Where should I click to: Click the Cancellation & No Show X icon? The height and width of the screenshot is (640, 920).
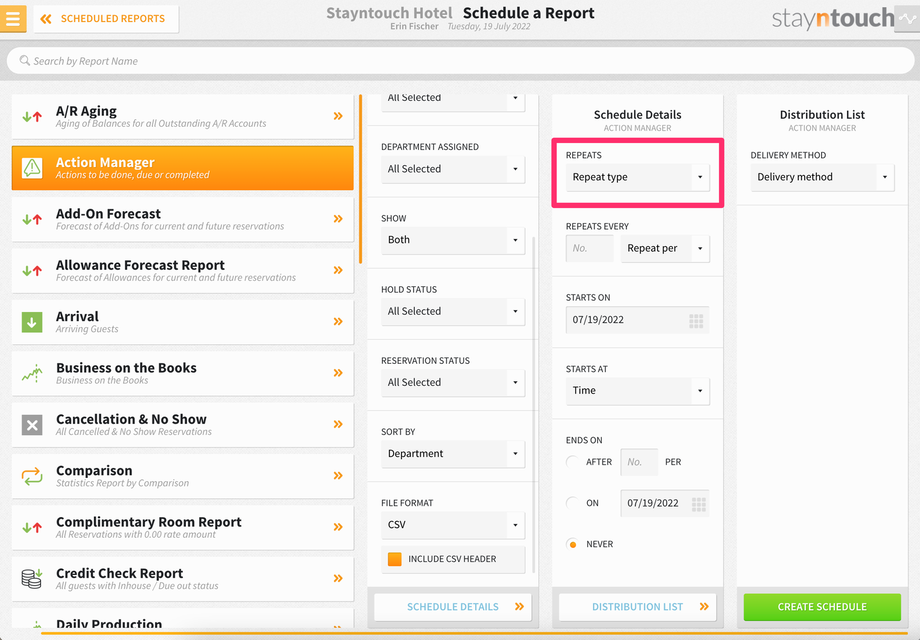click(32, 425)
